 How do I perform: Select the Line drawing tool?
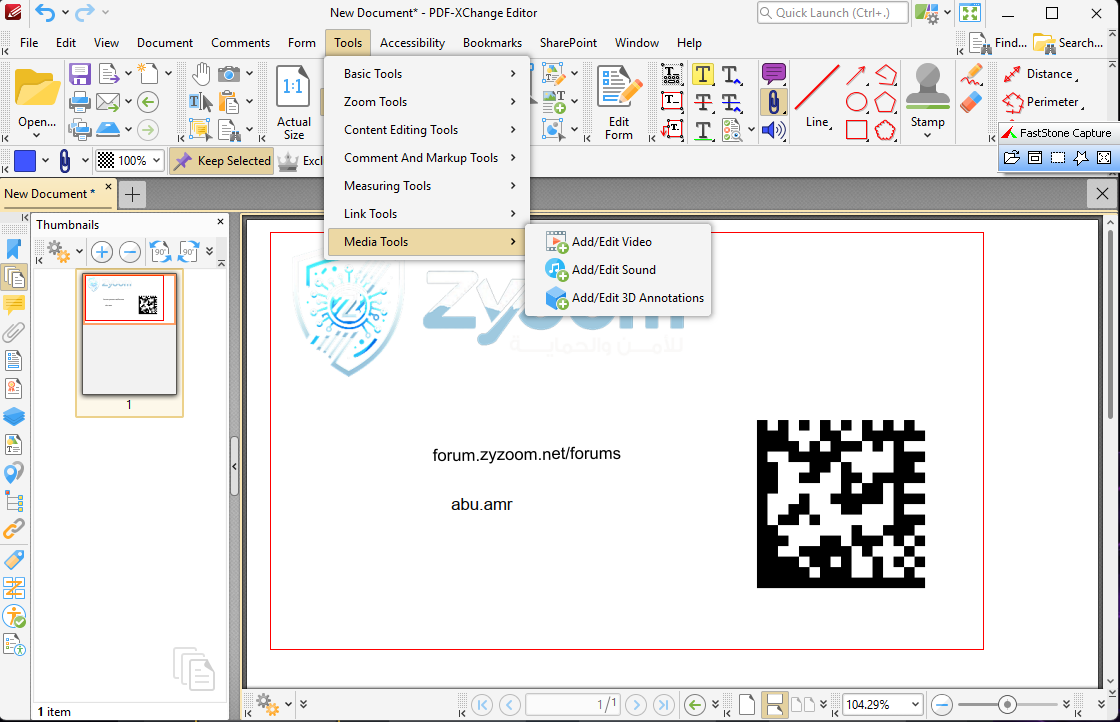coord(817,96)
